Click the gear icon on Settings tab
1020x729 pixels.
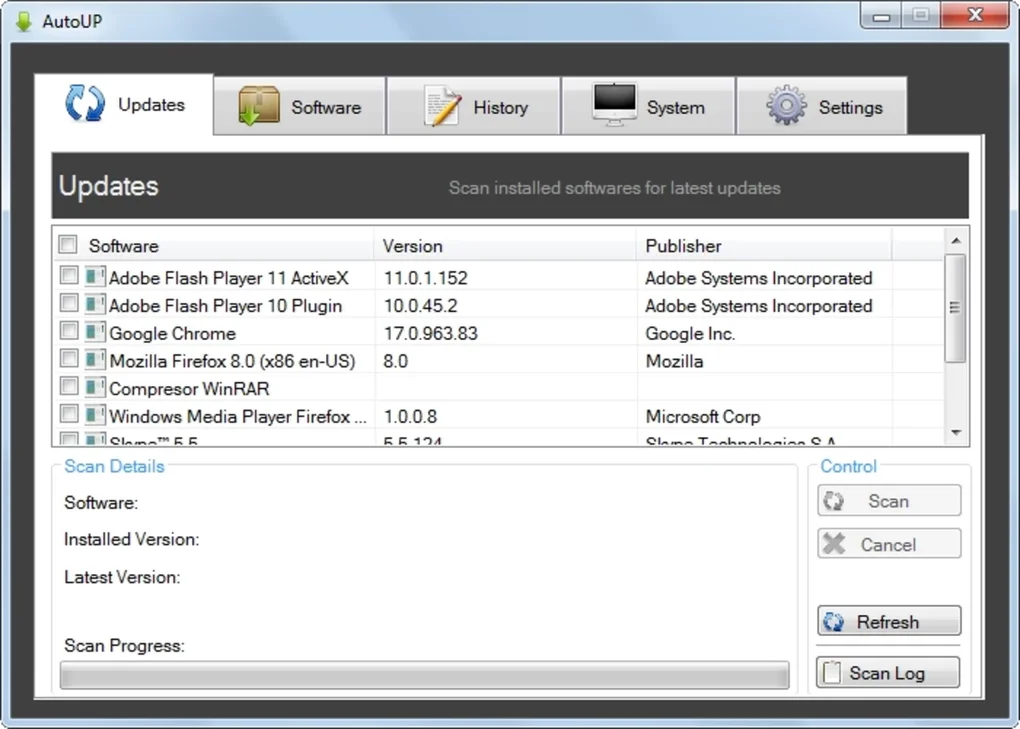(x=786, y=105)
